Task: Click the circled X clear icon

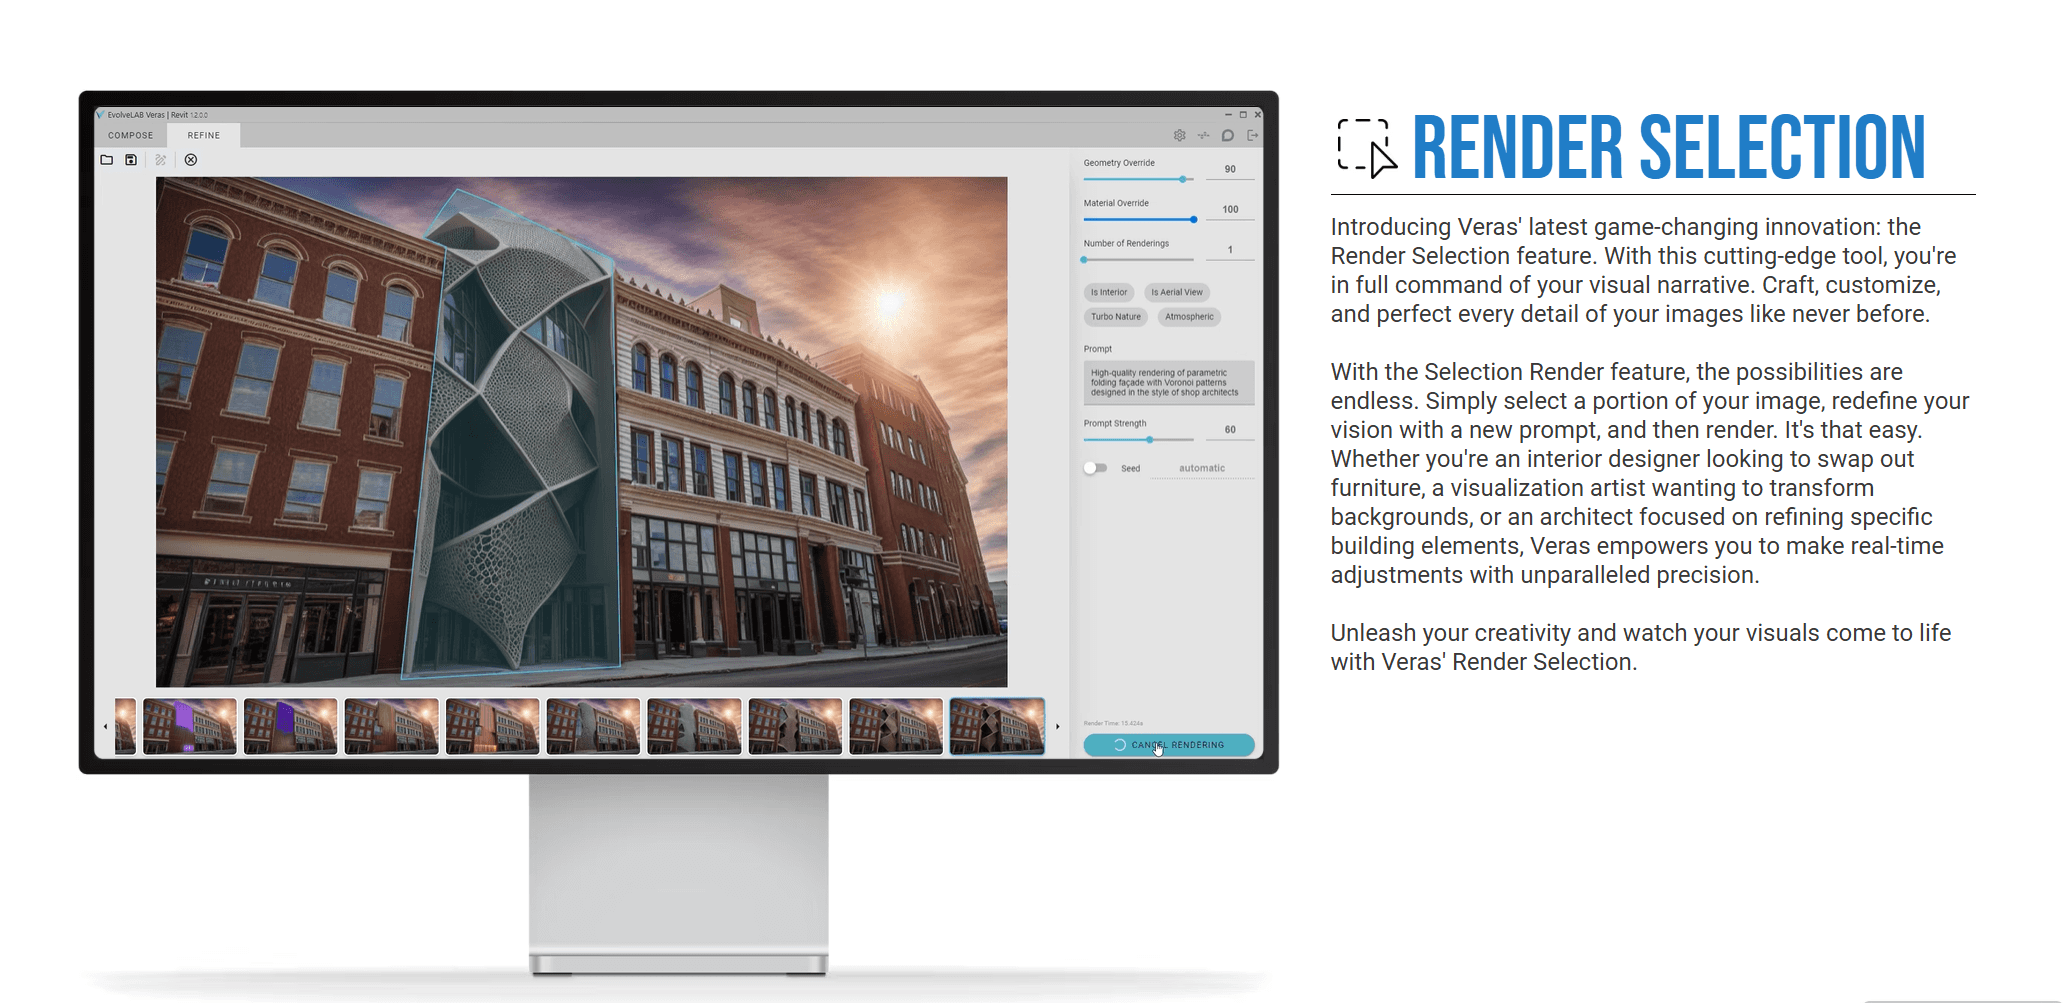Action: click(191, 160)
